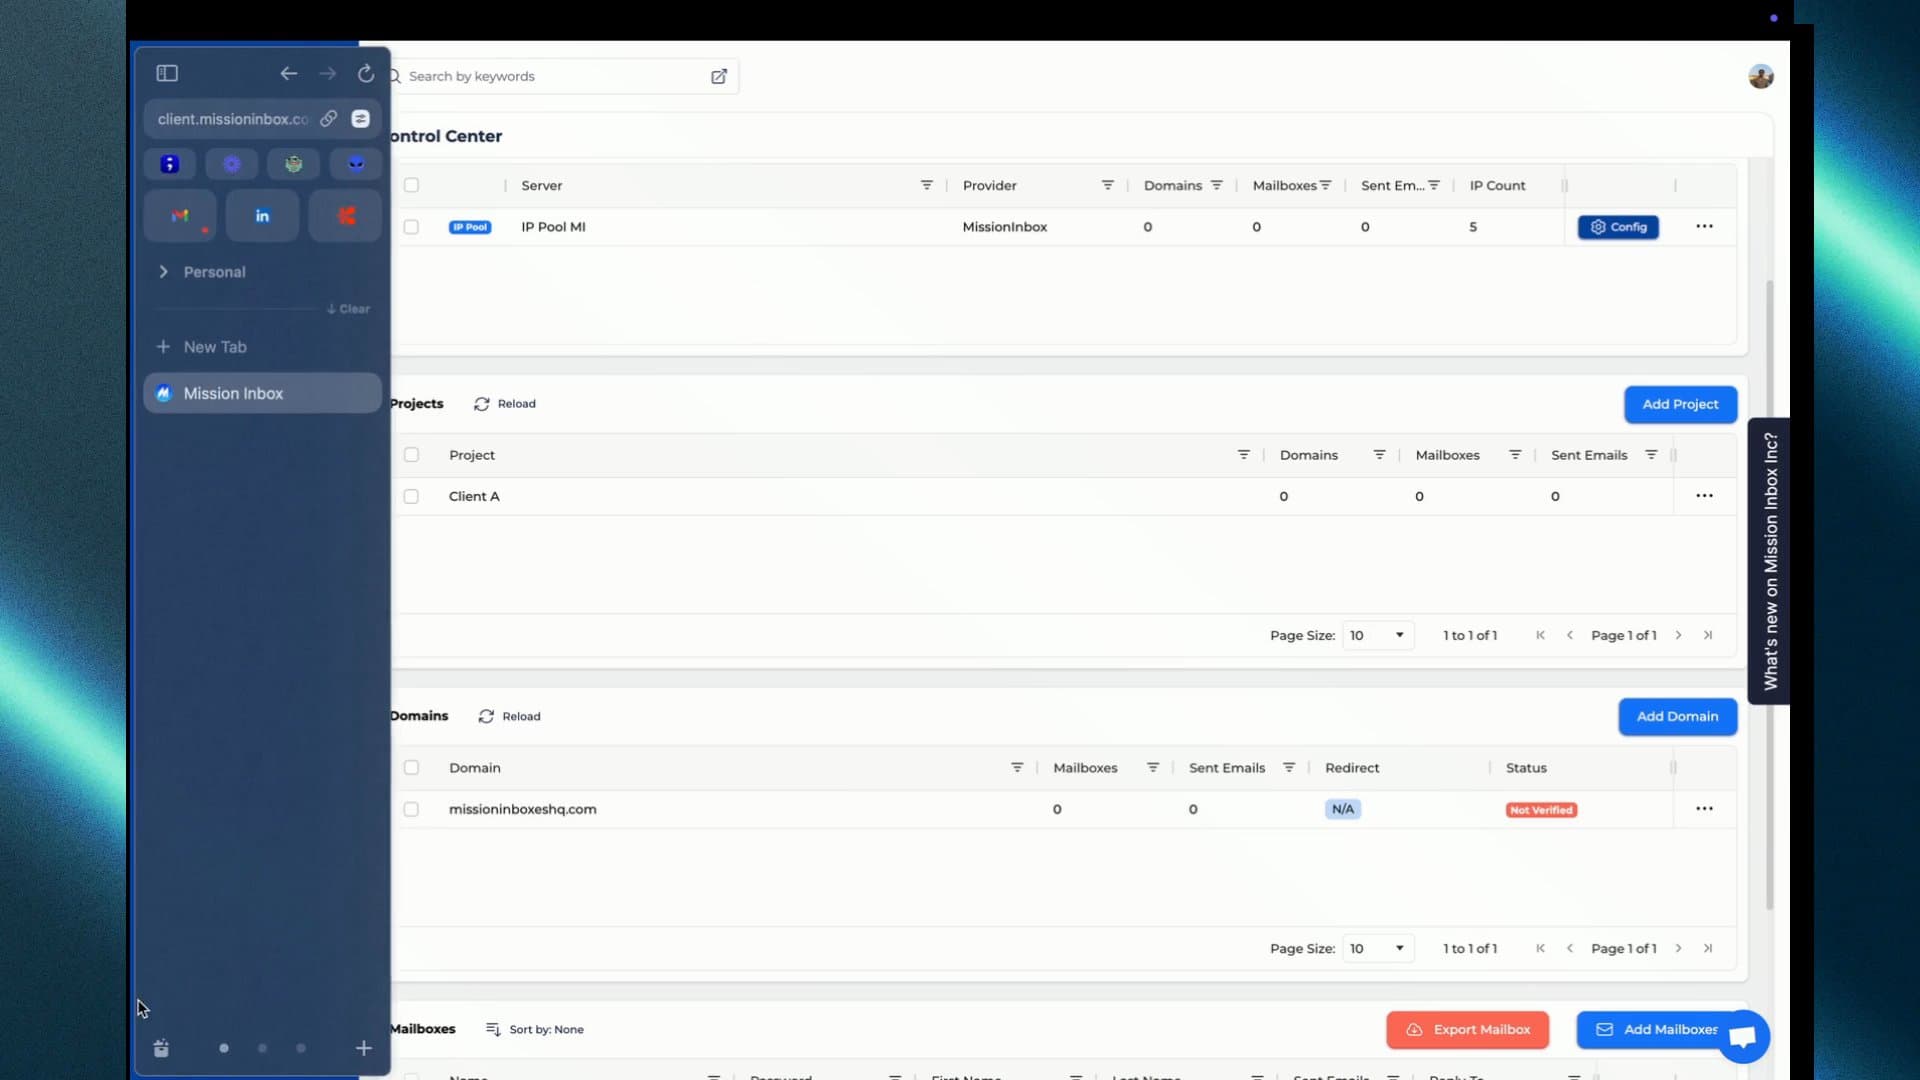1920x1080 pixels.
Task: Click Add Project button
Action: (x=1680, y=404)
